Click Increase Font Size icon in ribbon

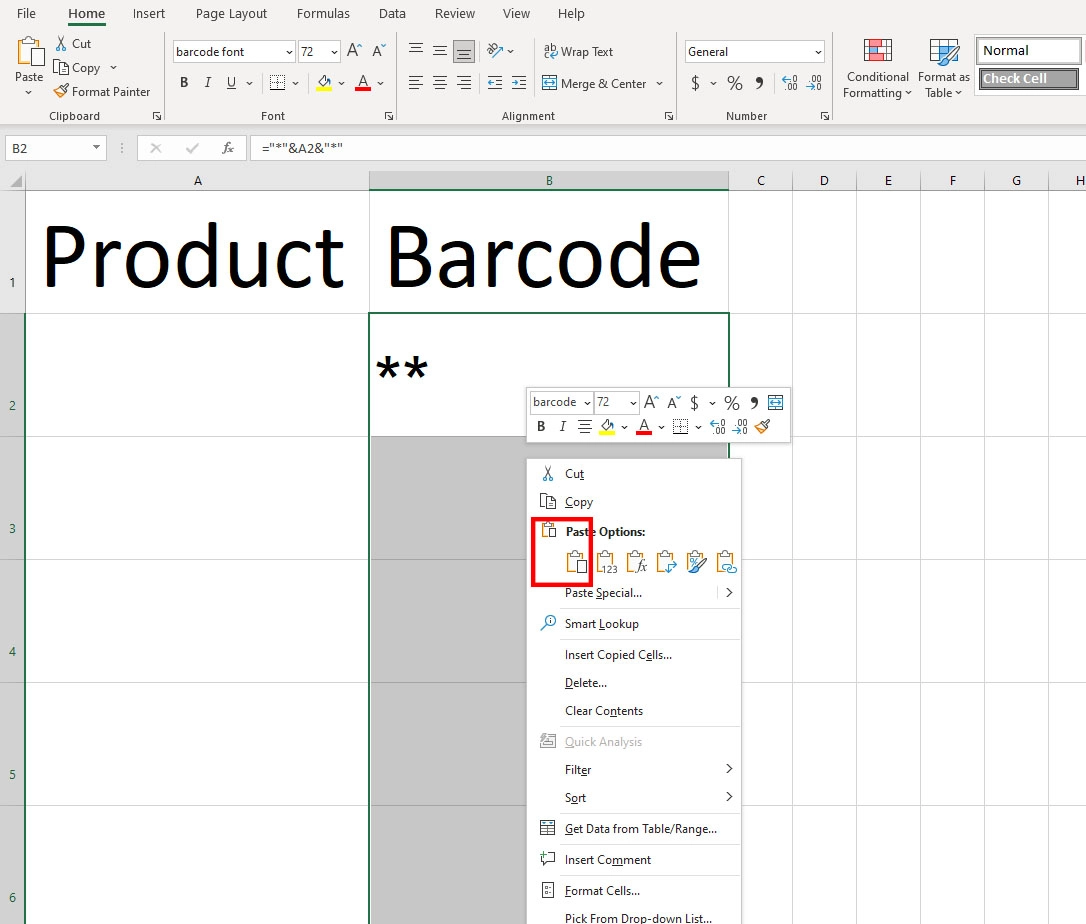(x=357, y=52)
